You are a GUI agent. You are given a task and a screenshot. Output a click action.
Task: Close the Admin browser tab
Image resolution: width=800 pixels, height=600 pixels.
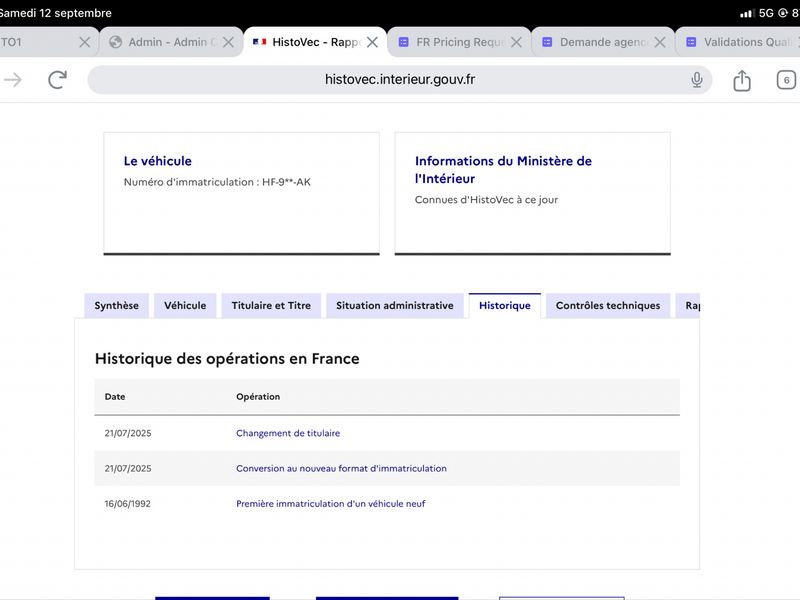[x=229, y=42]
